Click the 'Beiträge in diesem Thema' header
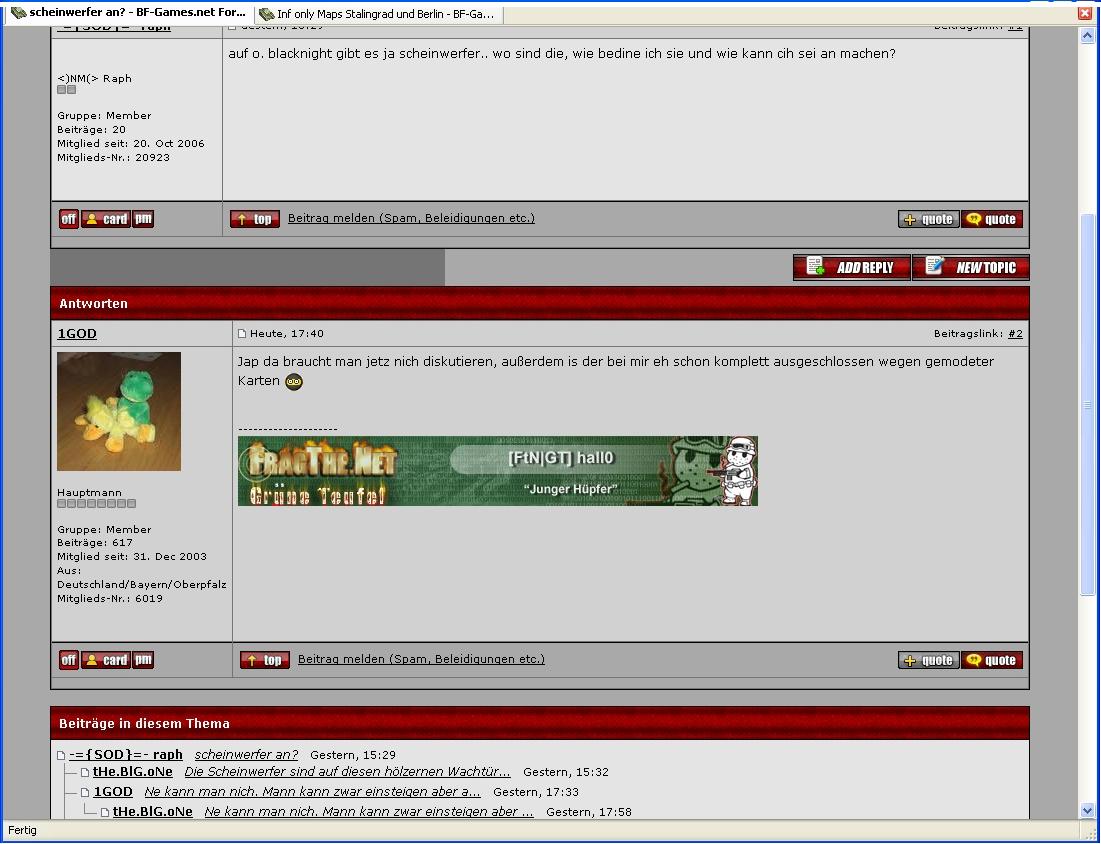The height and width of the screenshot is (844, 1101). click(540, 723)
